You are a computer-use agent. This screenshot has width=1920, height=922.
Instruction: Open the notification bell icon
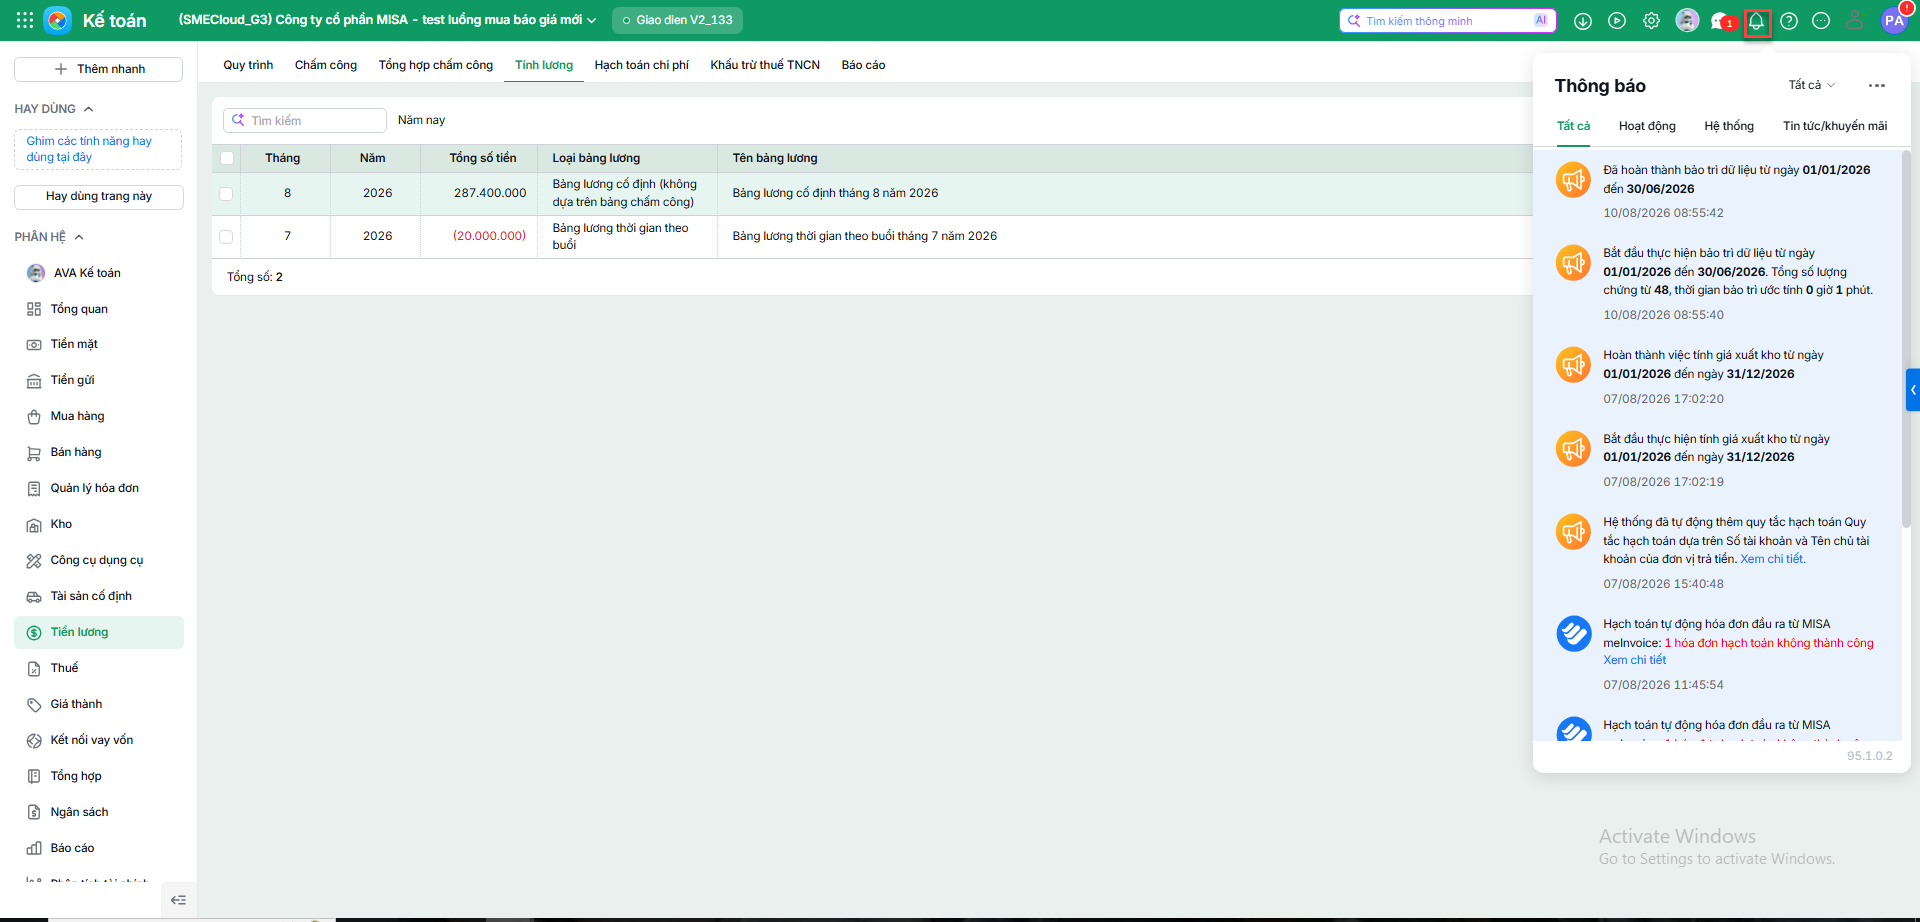(1756, 21)
